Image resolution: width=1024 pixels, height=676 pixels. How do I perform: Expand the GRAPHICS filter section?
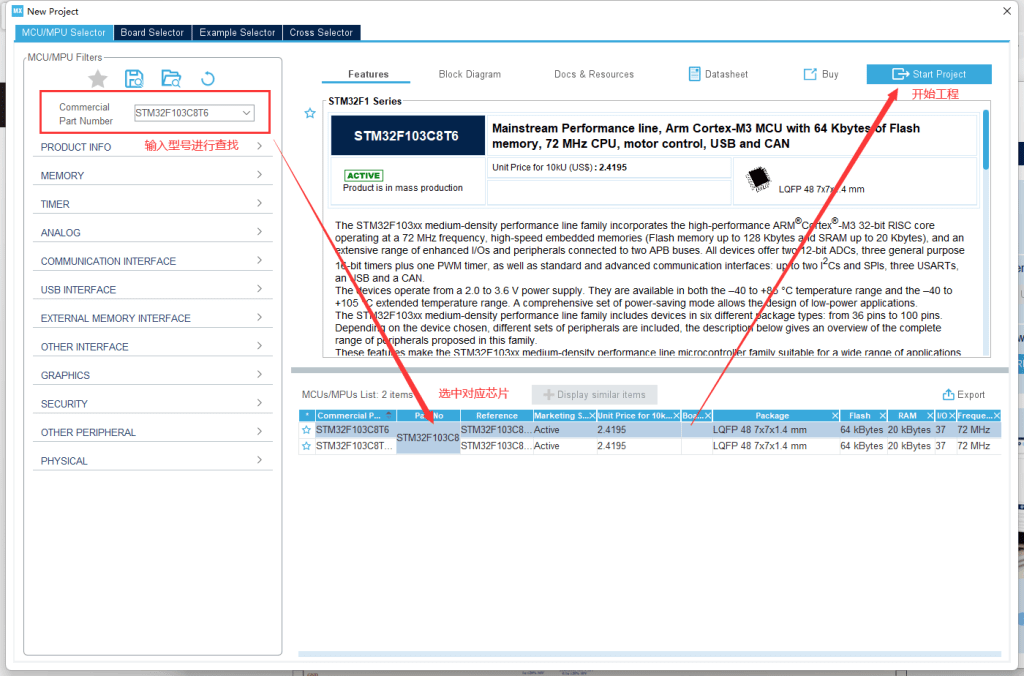(153, 376)
